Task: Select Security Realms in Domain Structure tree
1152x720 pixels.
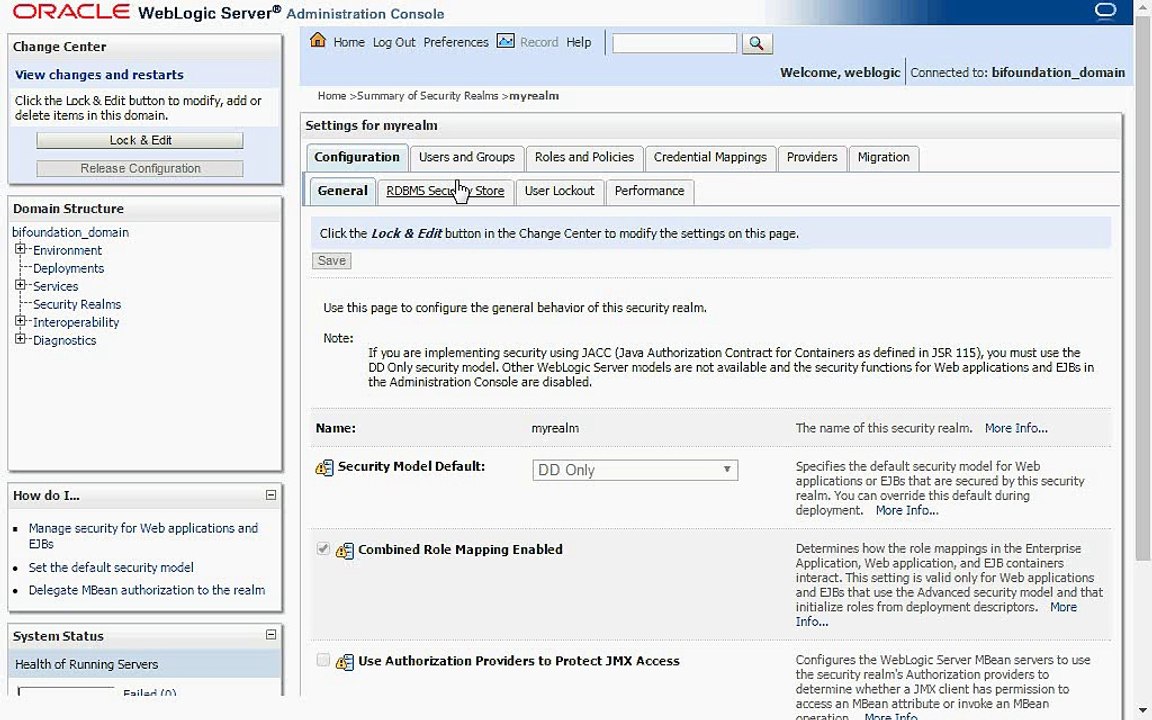Action: click(77, 304)
